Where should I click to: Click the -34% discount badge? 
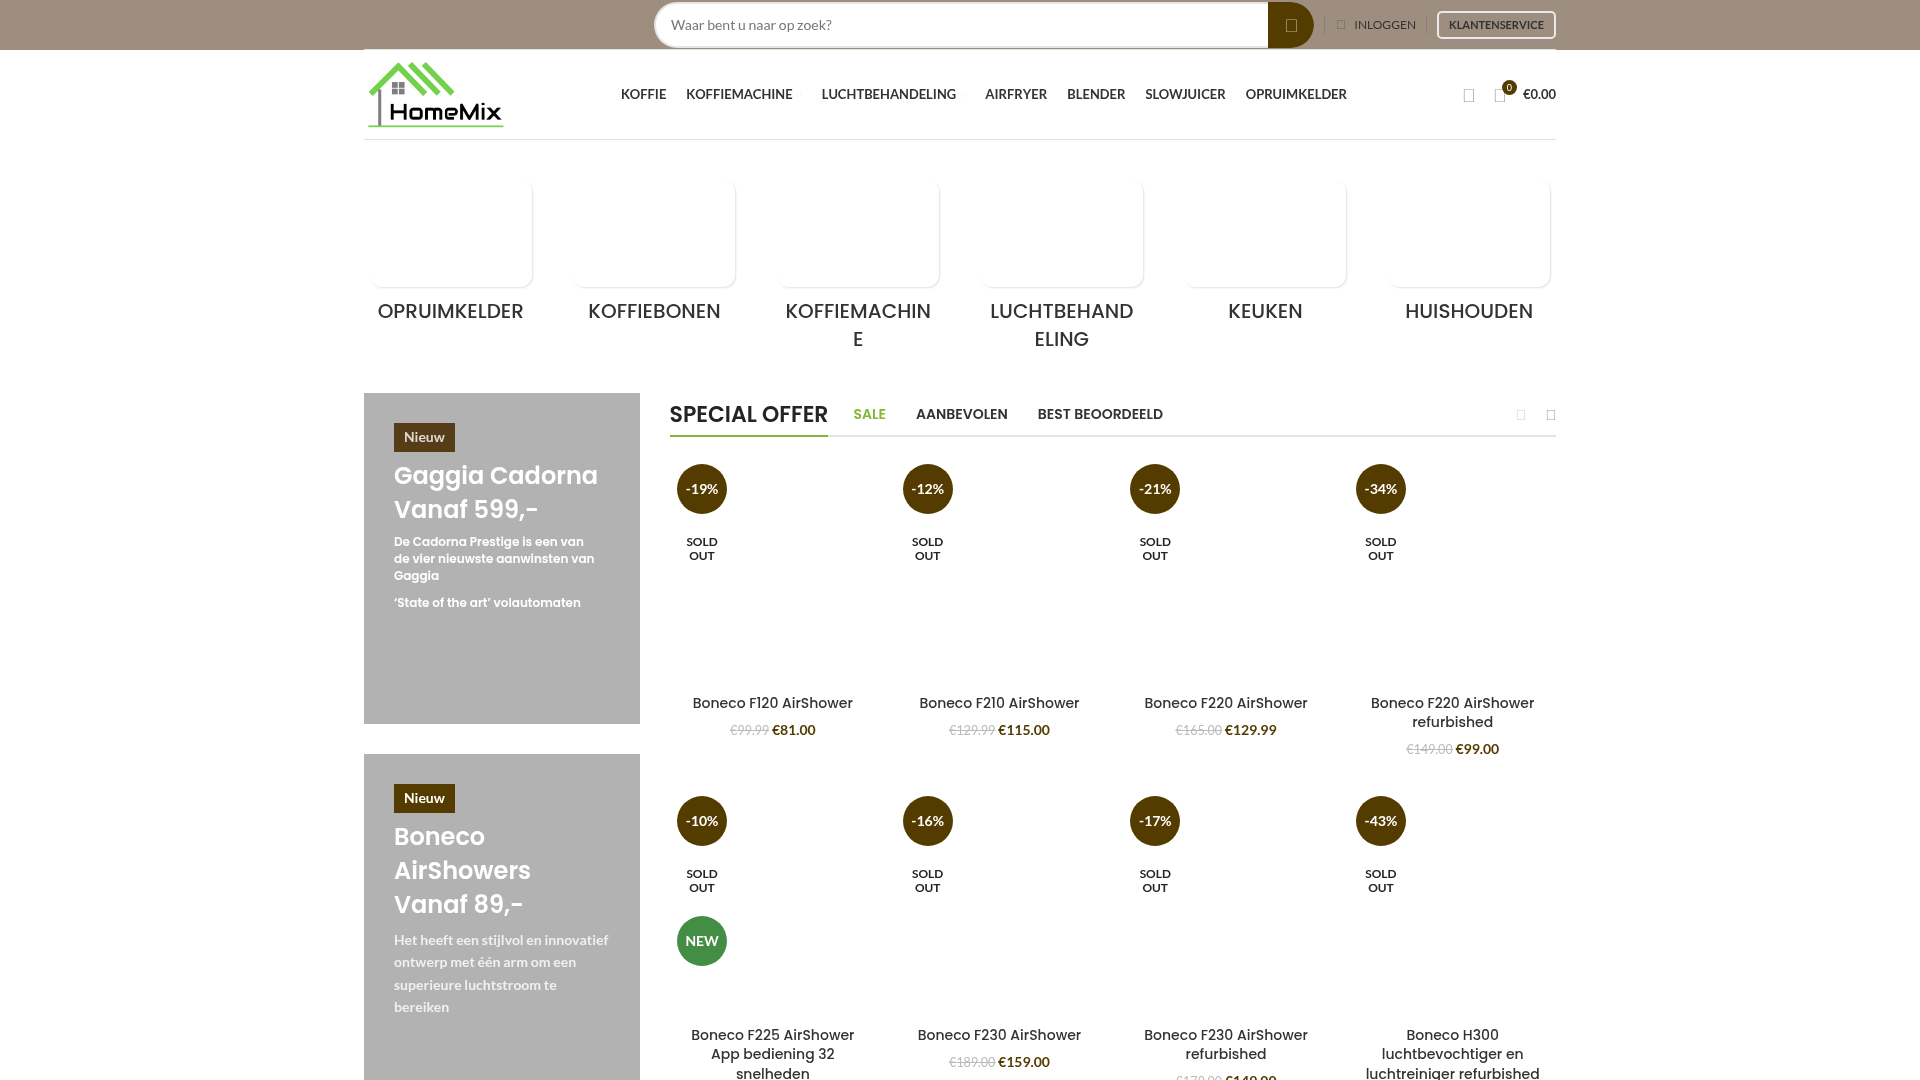1381,489
